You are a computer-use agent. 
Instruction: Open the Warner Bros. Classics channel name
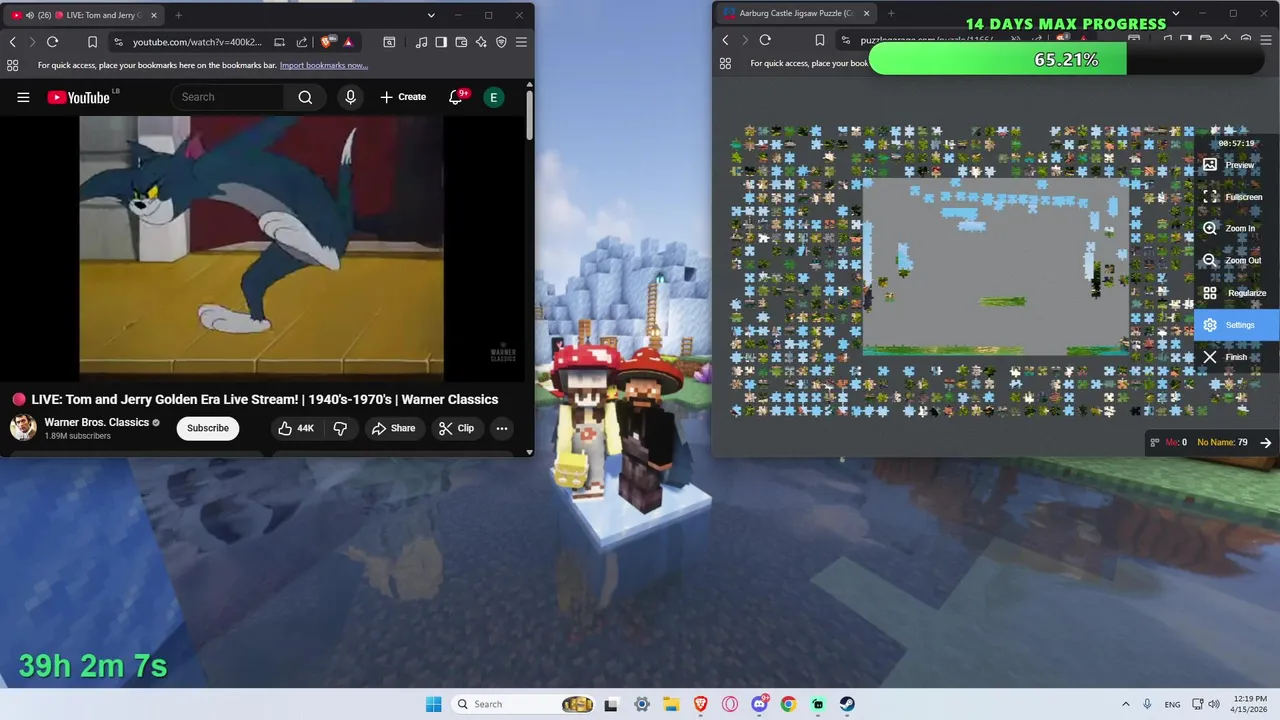97,422
